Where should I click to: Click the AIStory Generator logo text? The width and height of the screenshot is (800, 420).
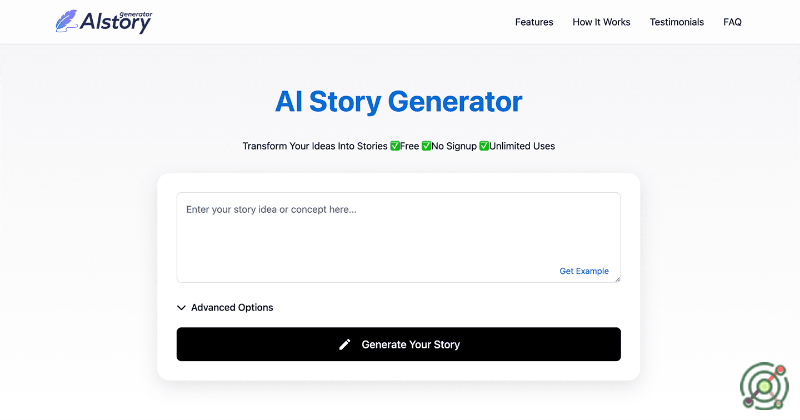(x=117, y=22)
